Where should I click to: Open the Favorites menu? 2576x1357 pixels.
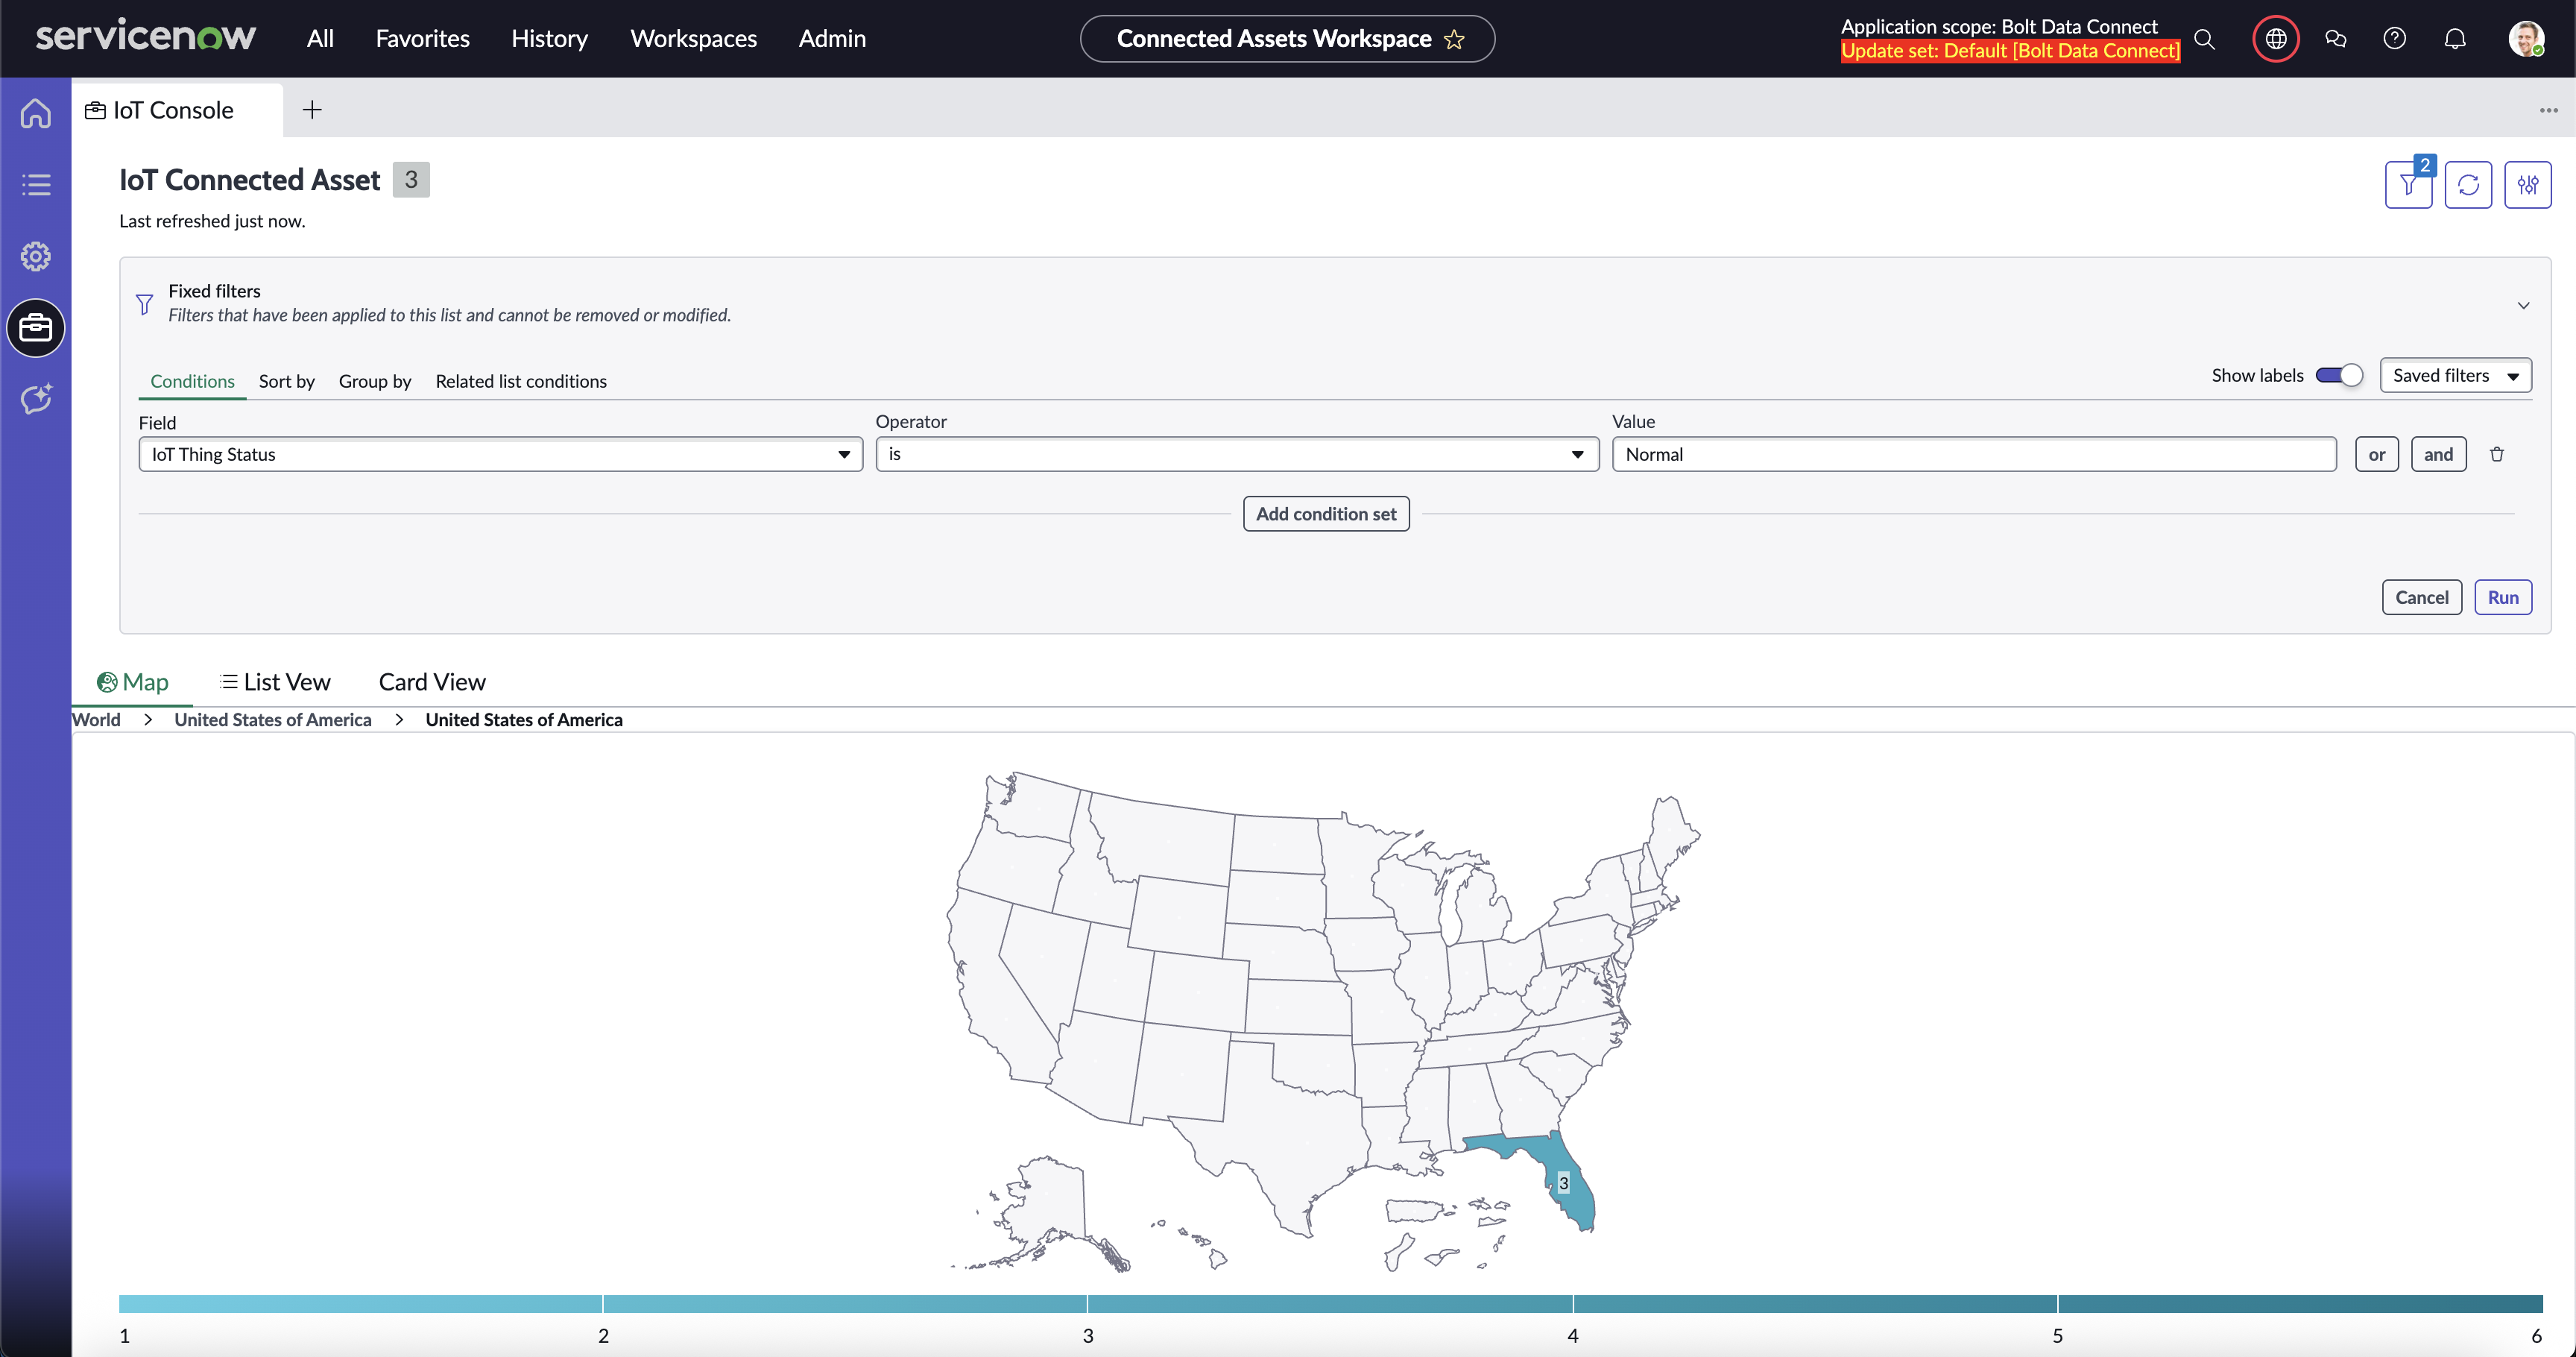pyautogui.click(x=423, y=39)
